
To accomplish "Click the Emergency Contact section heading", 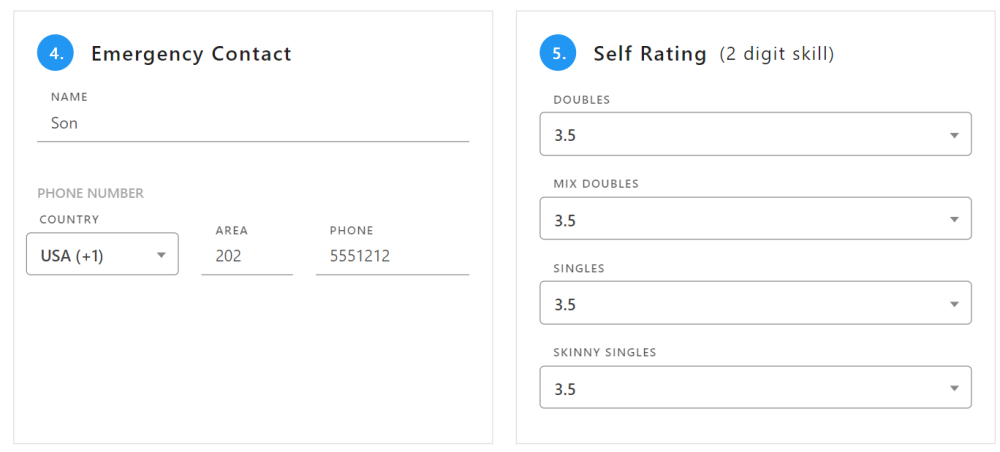I will 191,54.
